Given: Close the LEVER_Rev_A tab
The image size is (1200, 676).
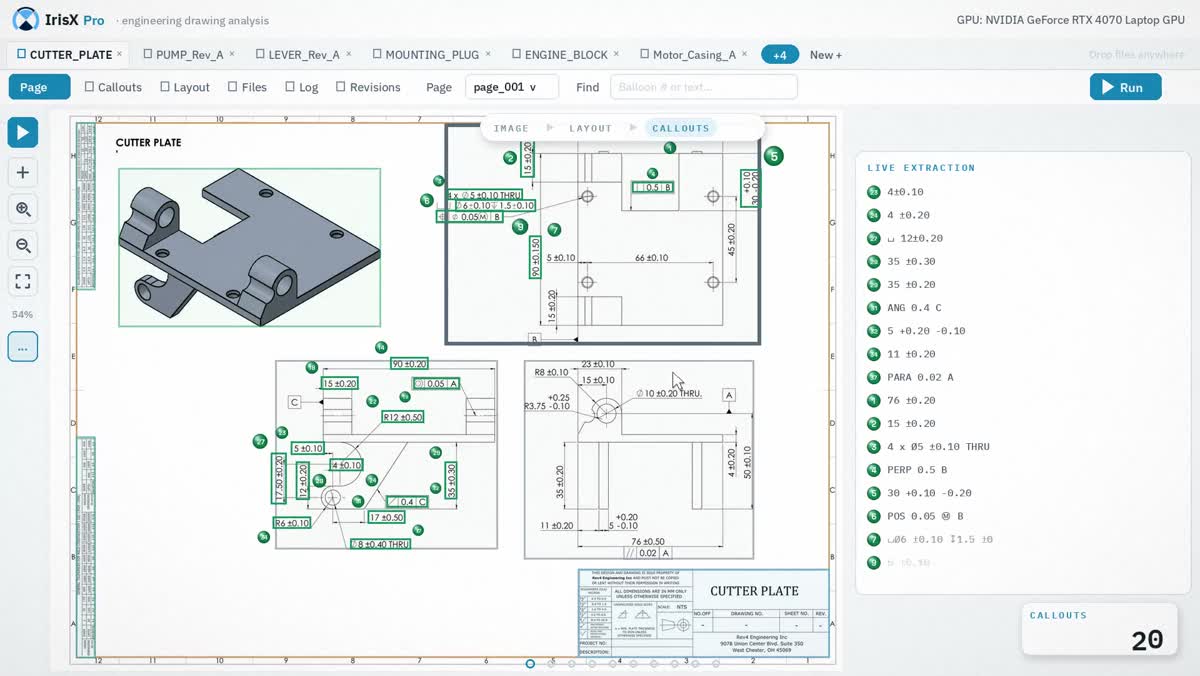Looking at the screenshot, I should (x=348, y=54).
